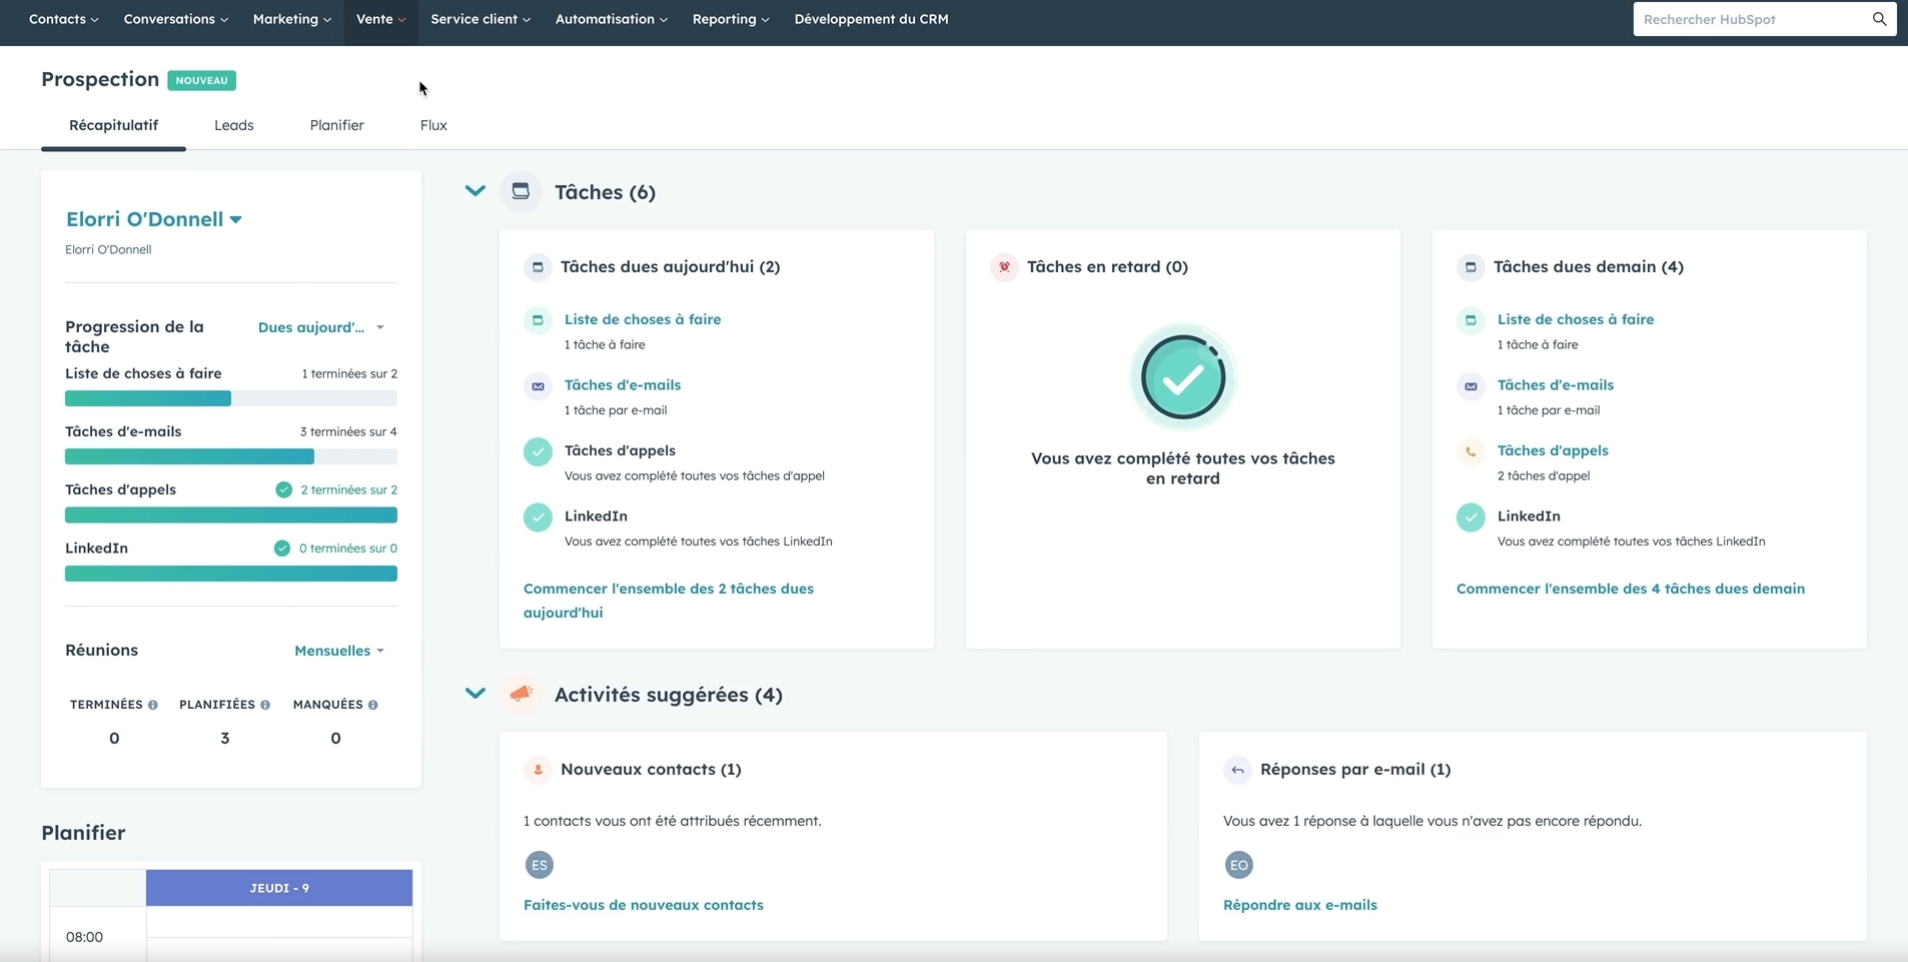Open the Reporting menu in the navigation bar
Image resolution: width=1908 pixels, height=962 pixels.
(730, 19)
